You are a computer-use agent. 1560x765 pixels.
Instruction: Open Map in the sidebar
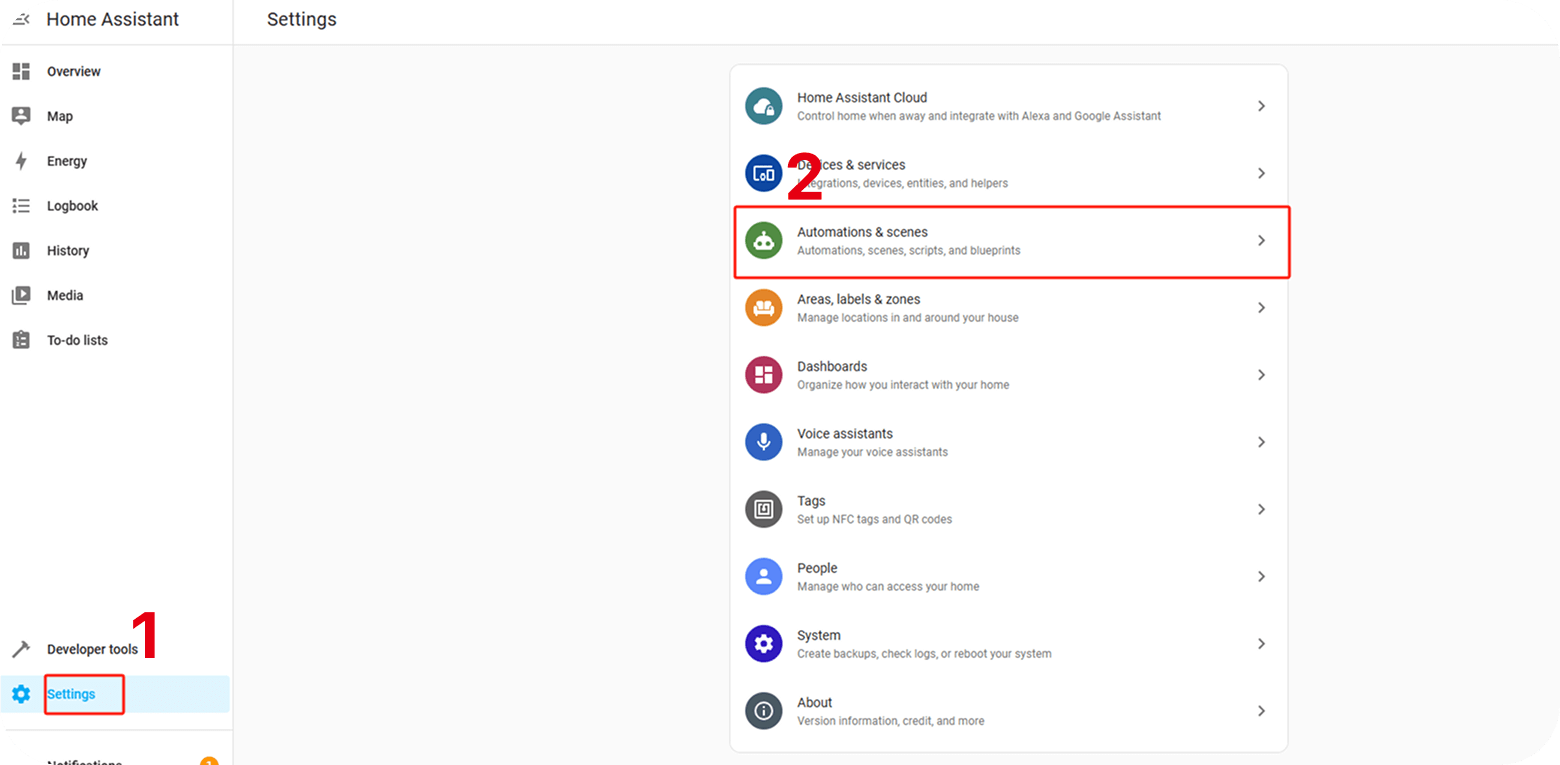pos(115,116)
